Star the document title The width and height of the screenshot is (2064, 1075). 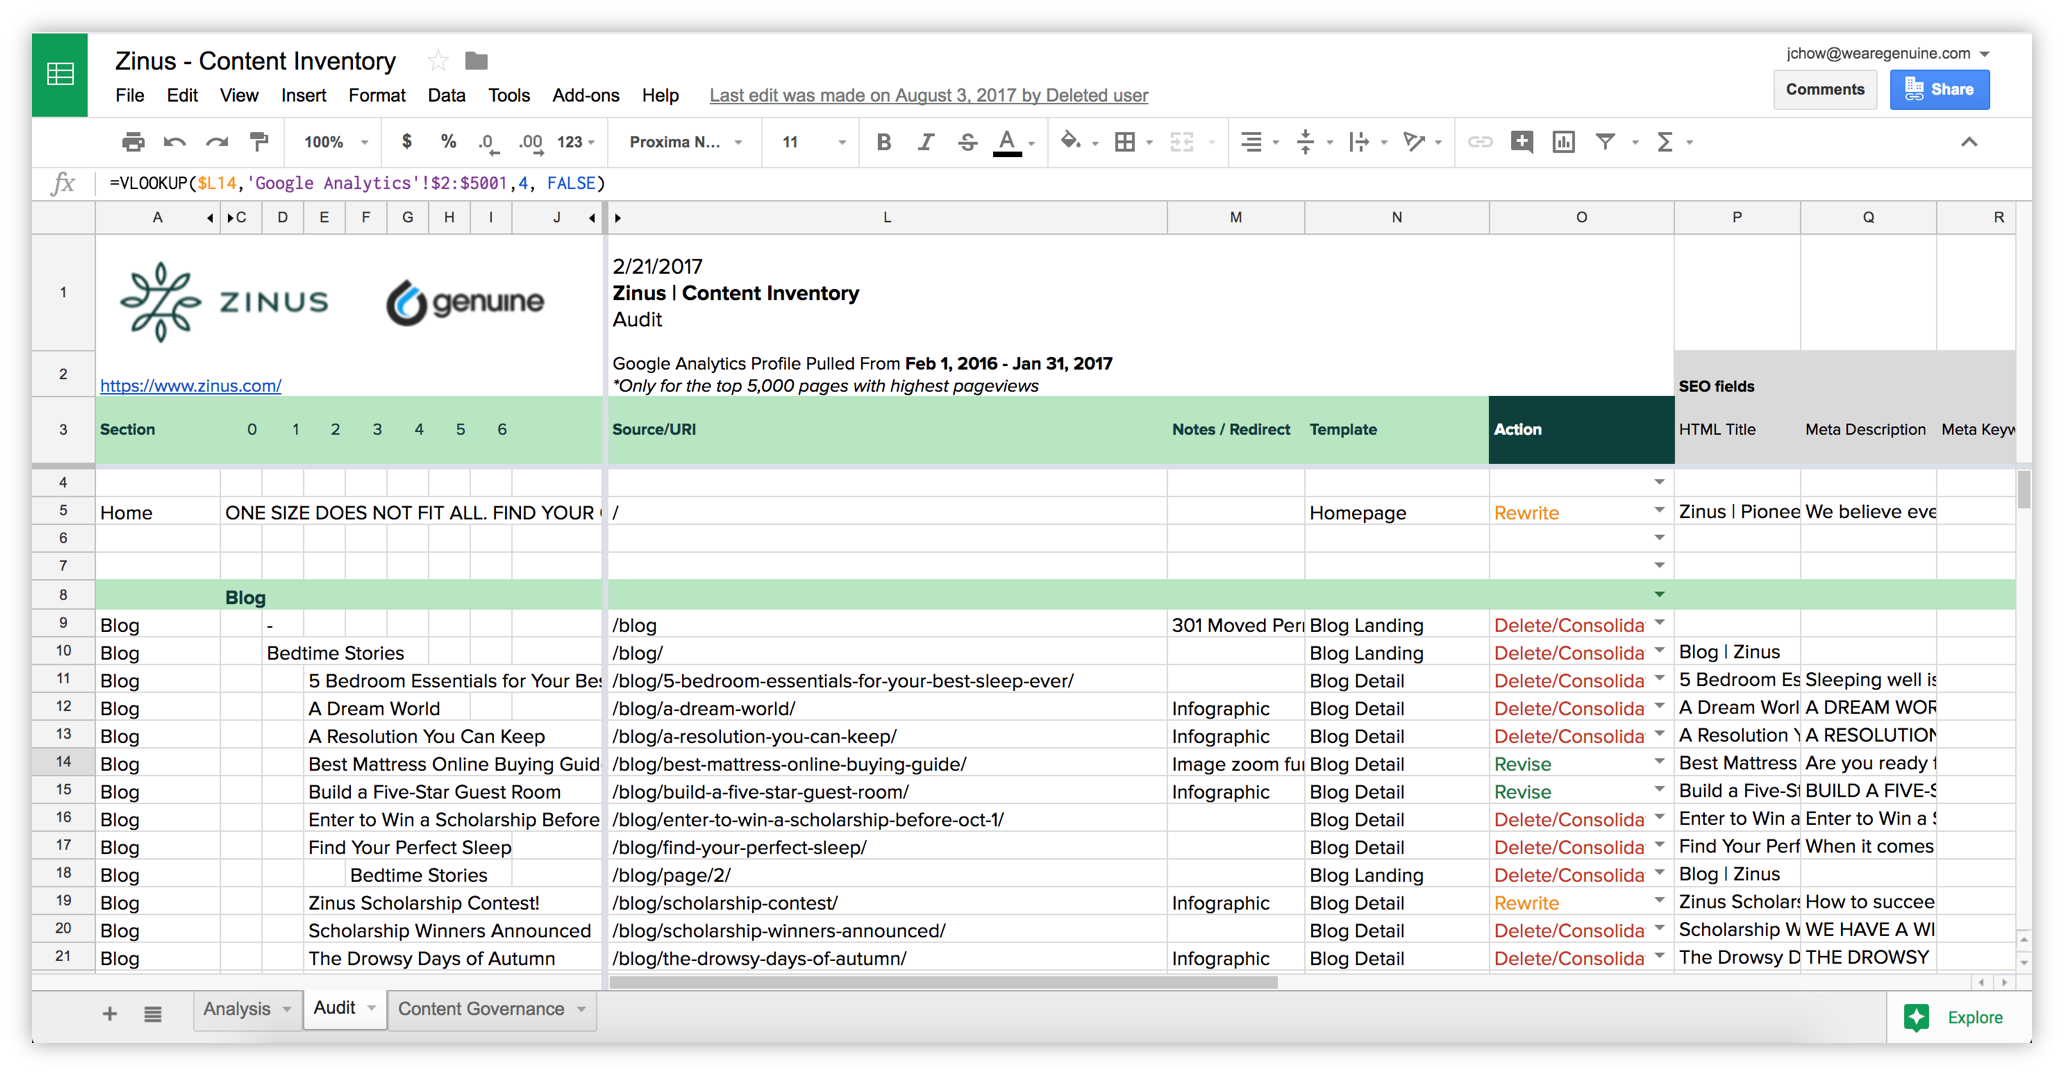click(x=437, y=61)
